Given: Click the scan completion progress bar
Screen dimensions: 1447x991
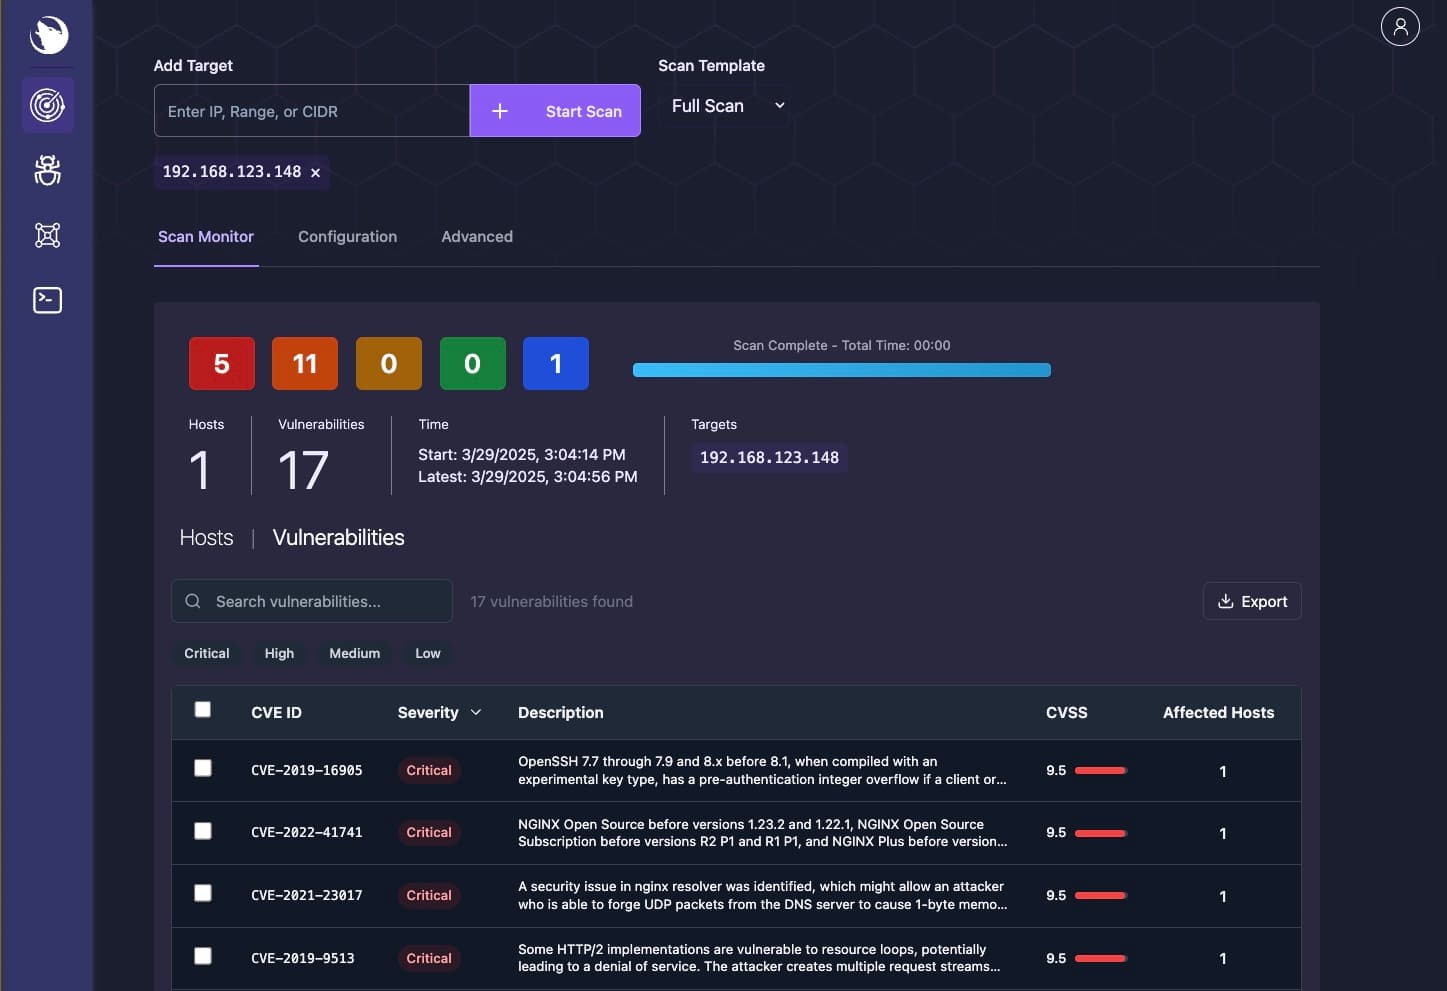Looking at the screenshot, I should click(841, 370).
